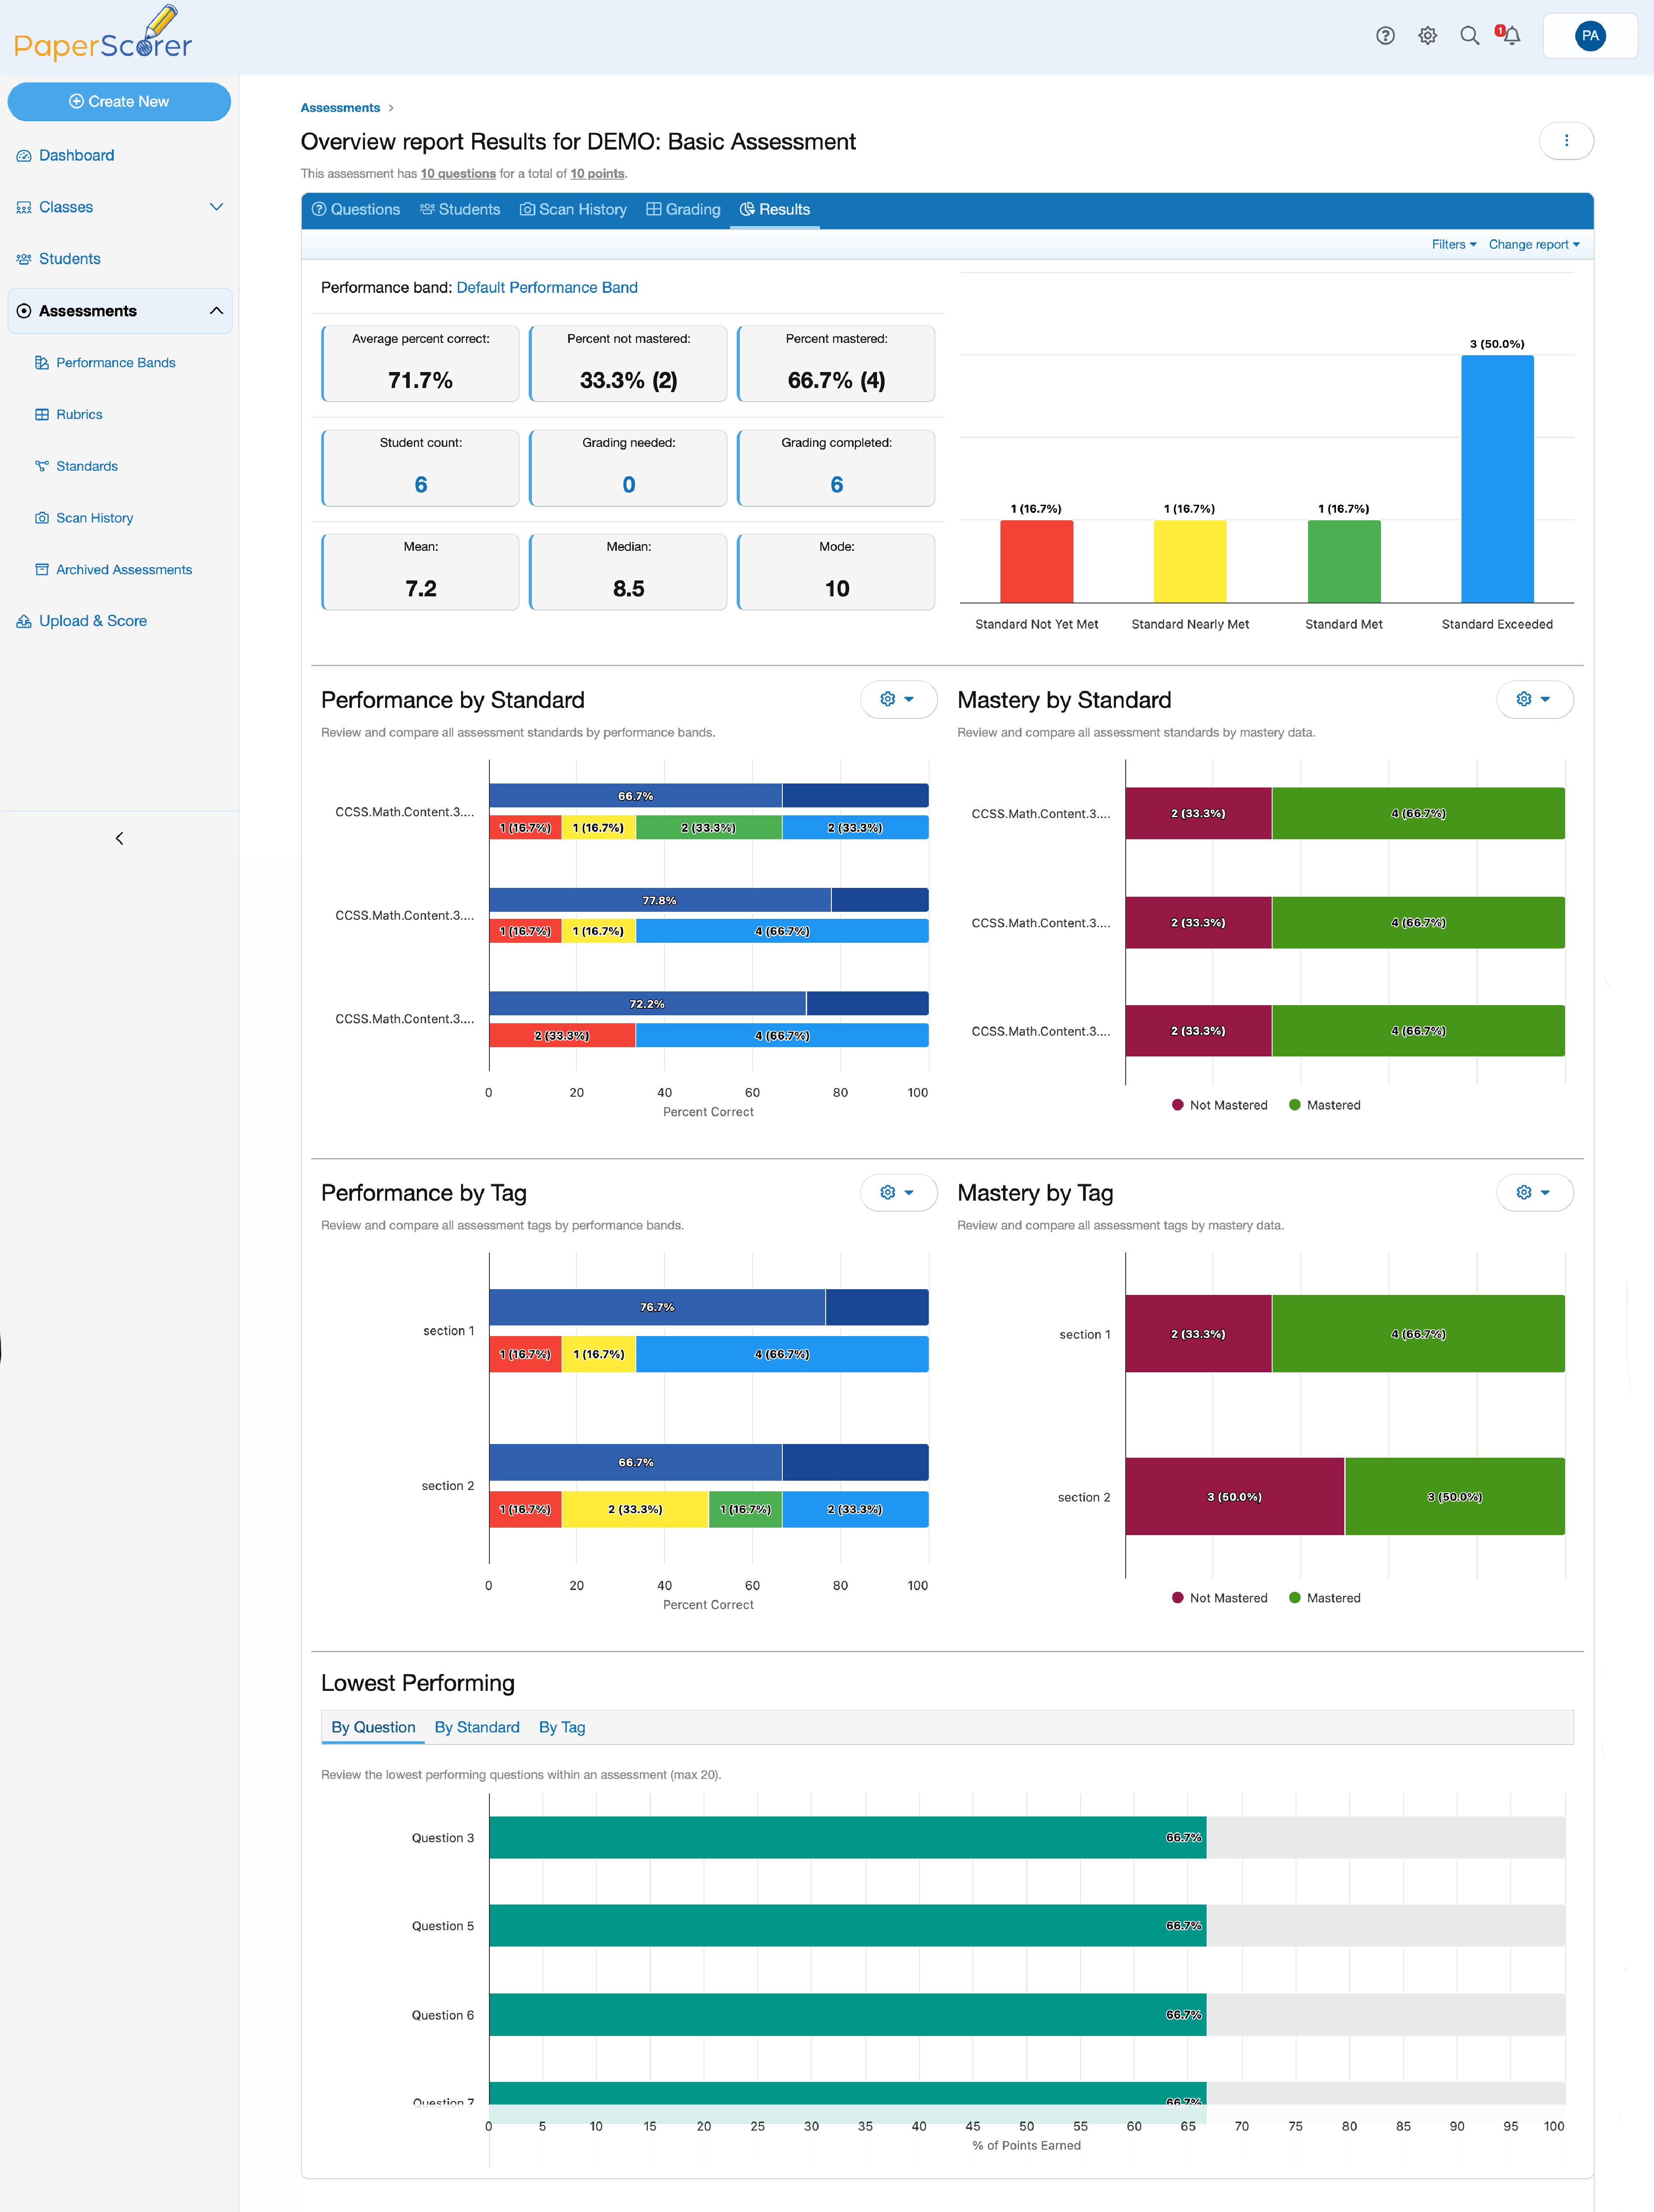Toggle Not Mastered legend in Mastery by Tag

pyautogui.click(x=1219, y=1598)
